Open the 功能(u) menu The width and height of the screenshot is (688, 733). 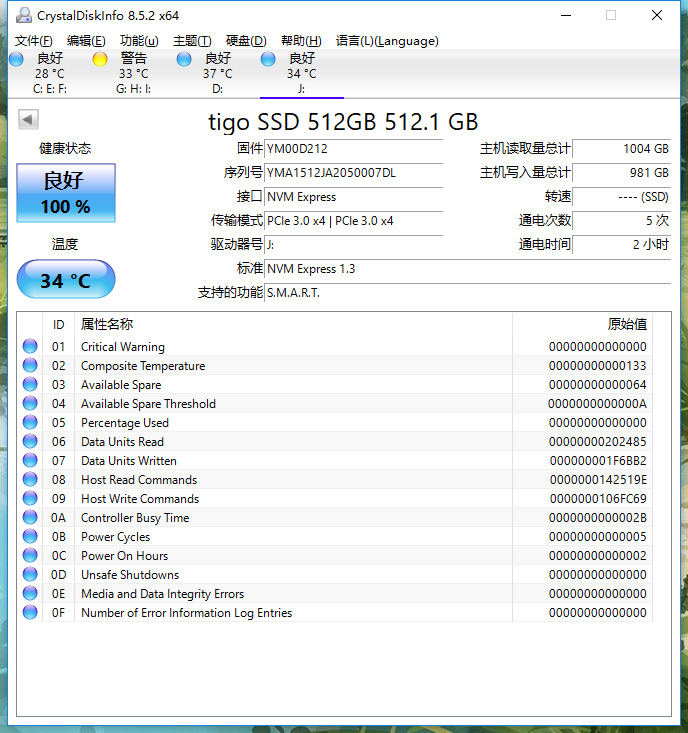[x=139, y=41]
